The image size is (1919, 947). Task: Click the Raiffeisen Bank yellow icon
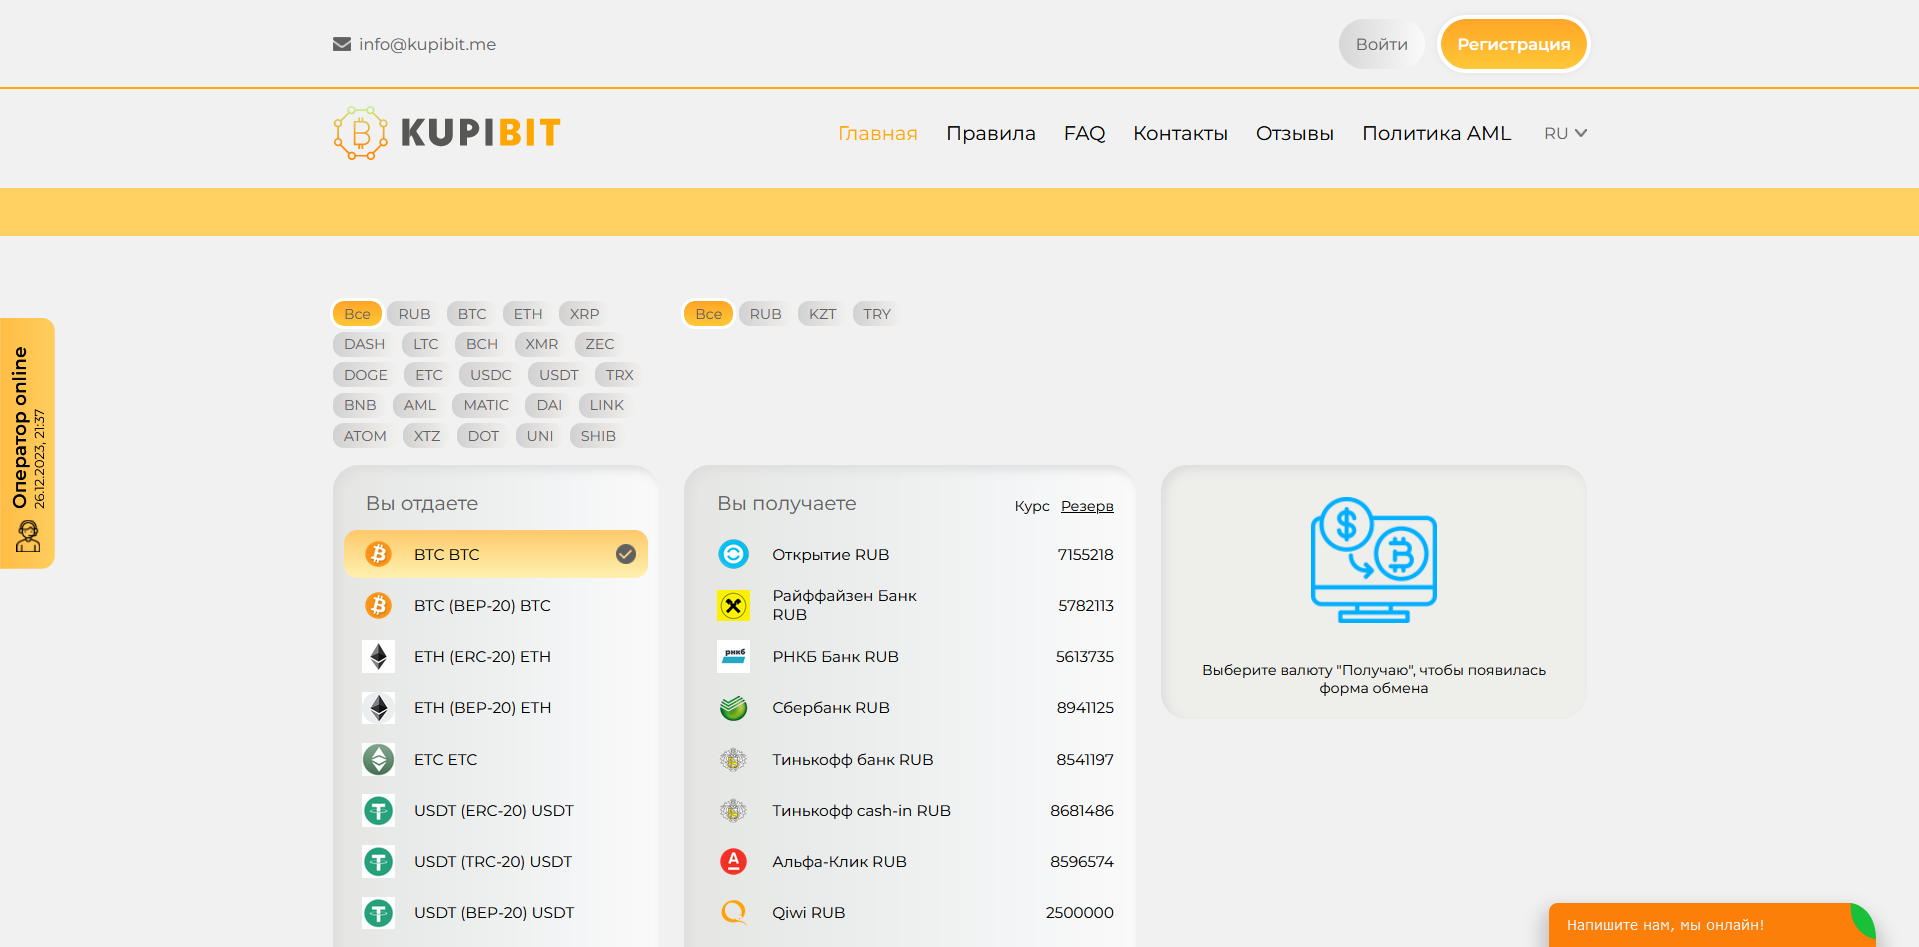click(x=734, y=605)
